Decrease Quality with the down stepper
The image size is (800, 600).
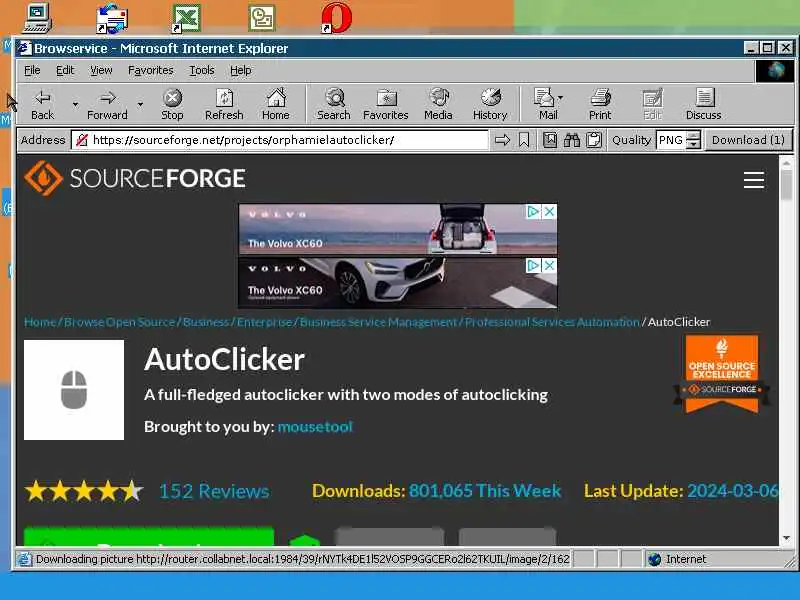[693, 144]
